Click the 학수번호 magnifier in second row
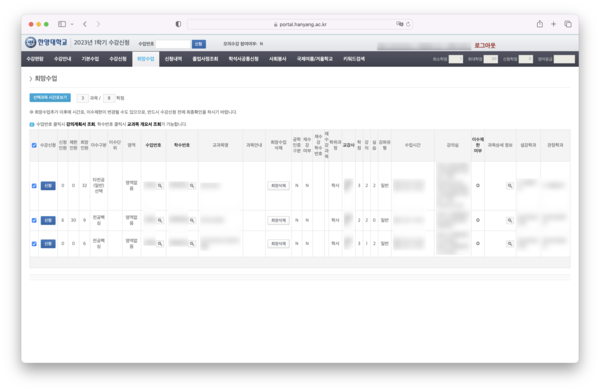600x391 pixels. coord(192,220)
